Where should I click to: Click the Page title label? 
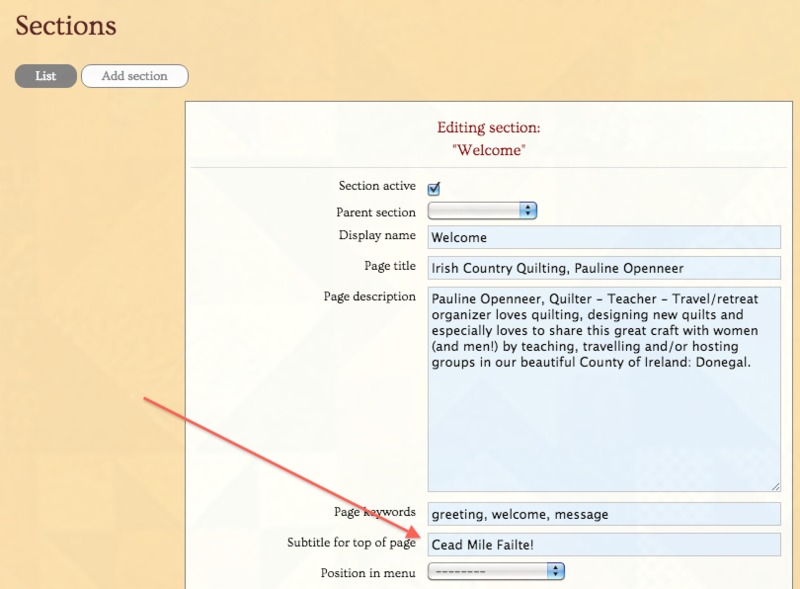[390, 266]
